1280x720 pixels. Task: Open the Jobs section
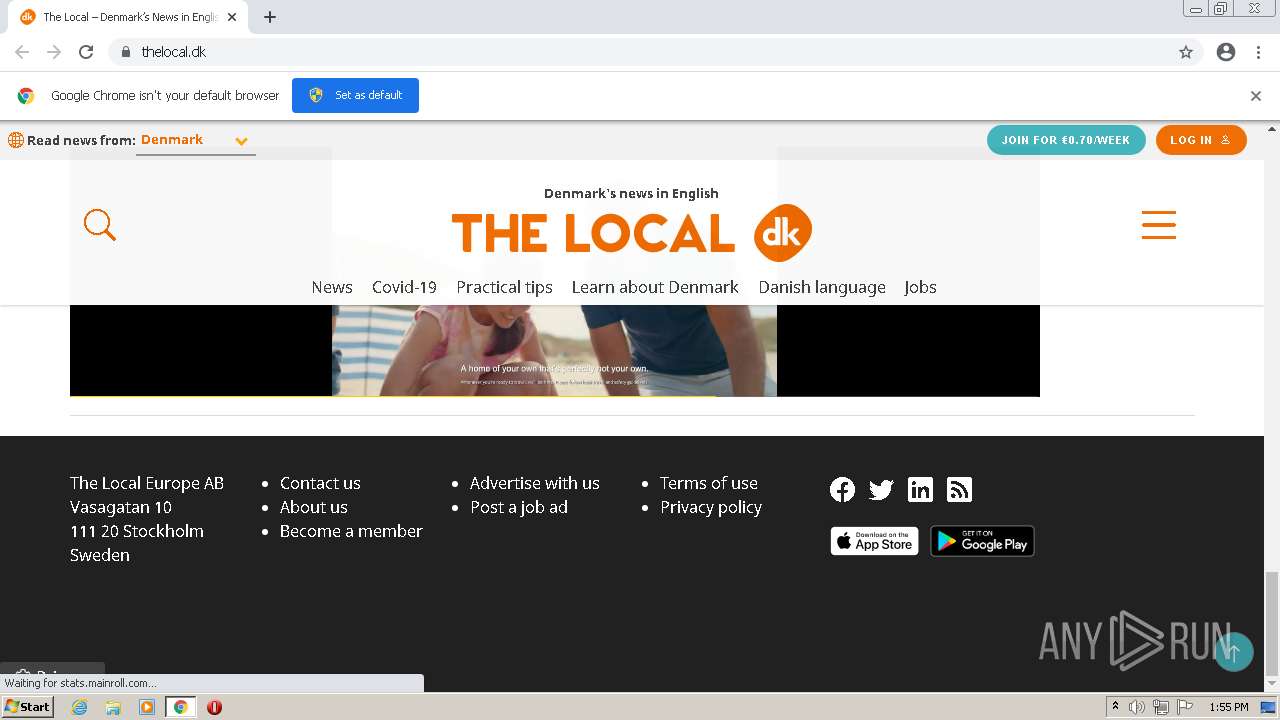[920, 287]
